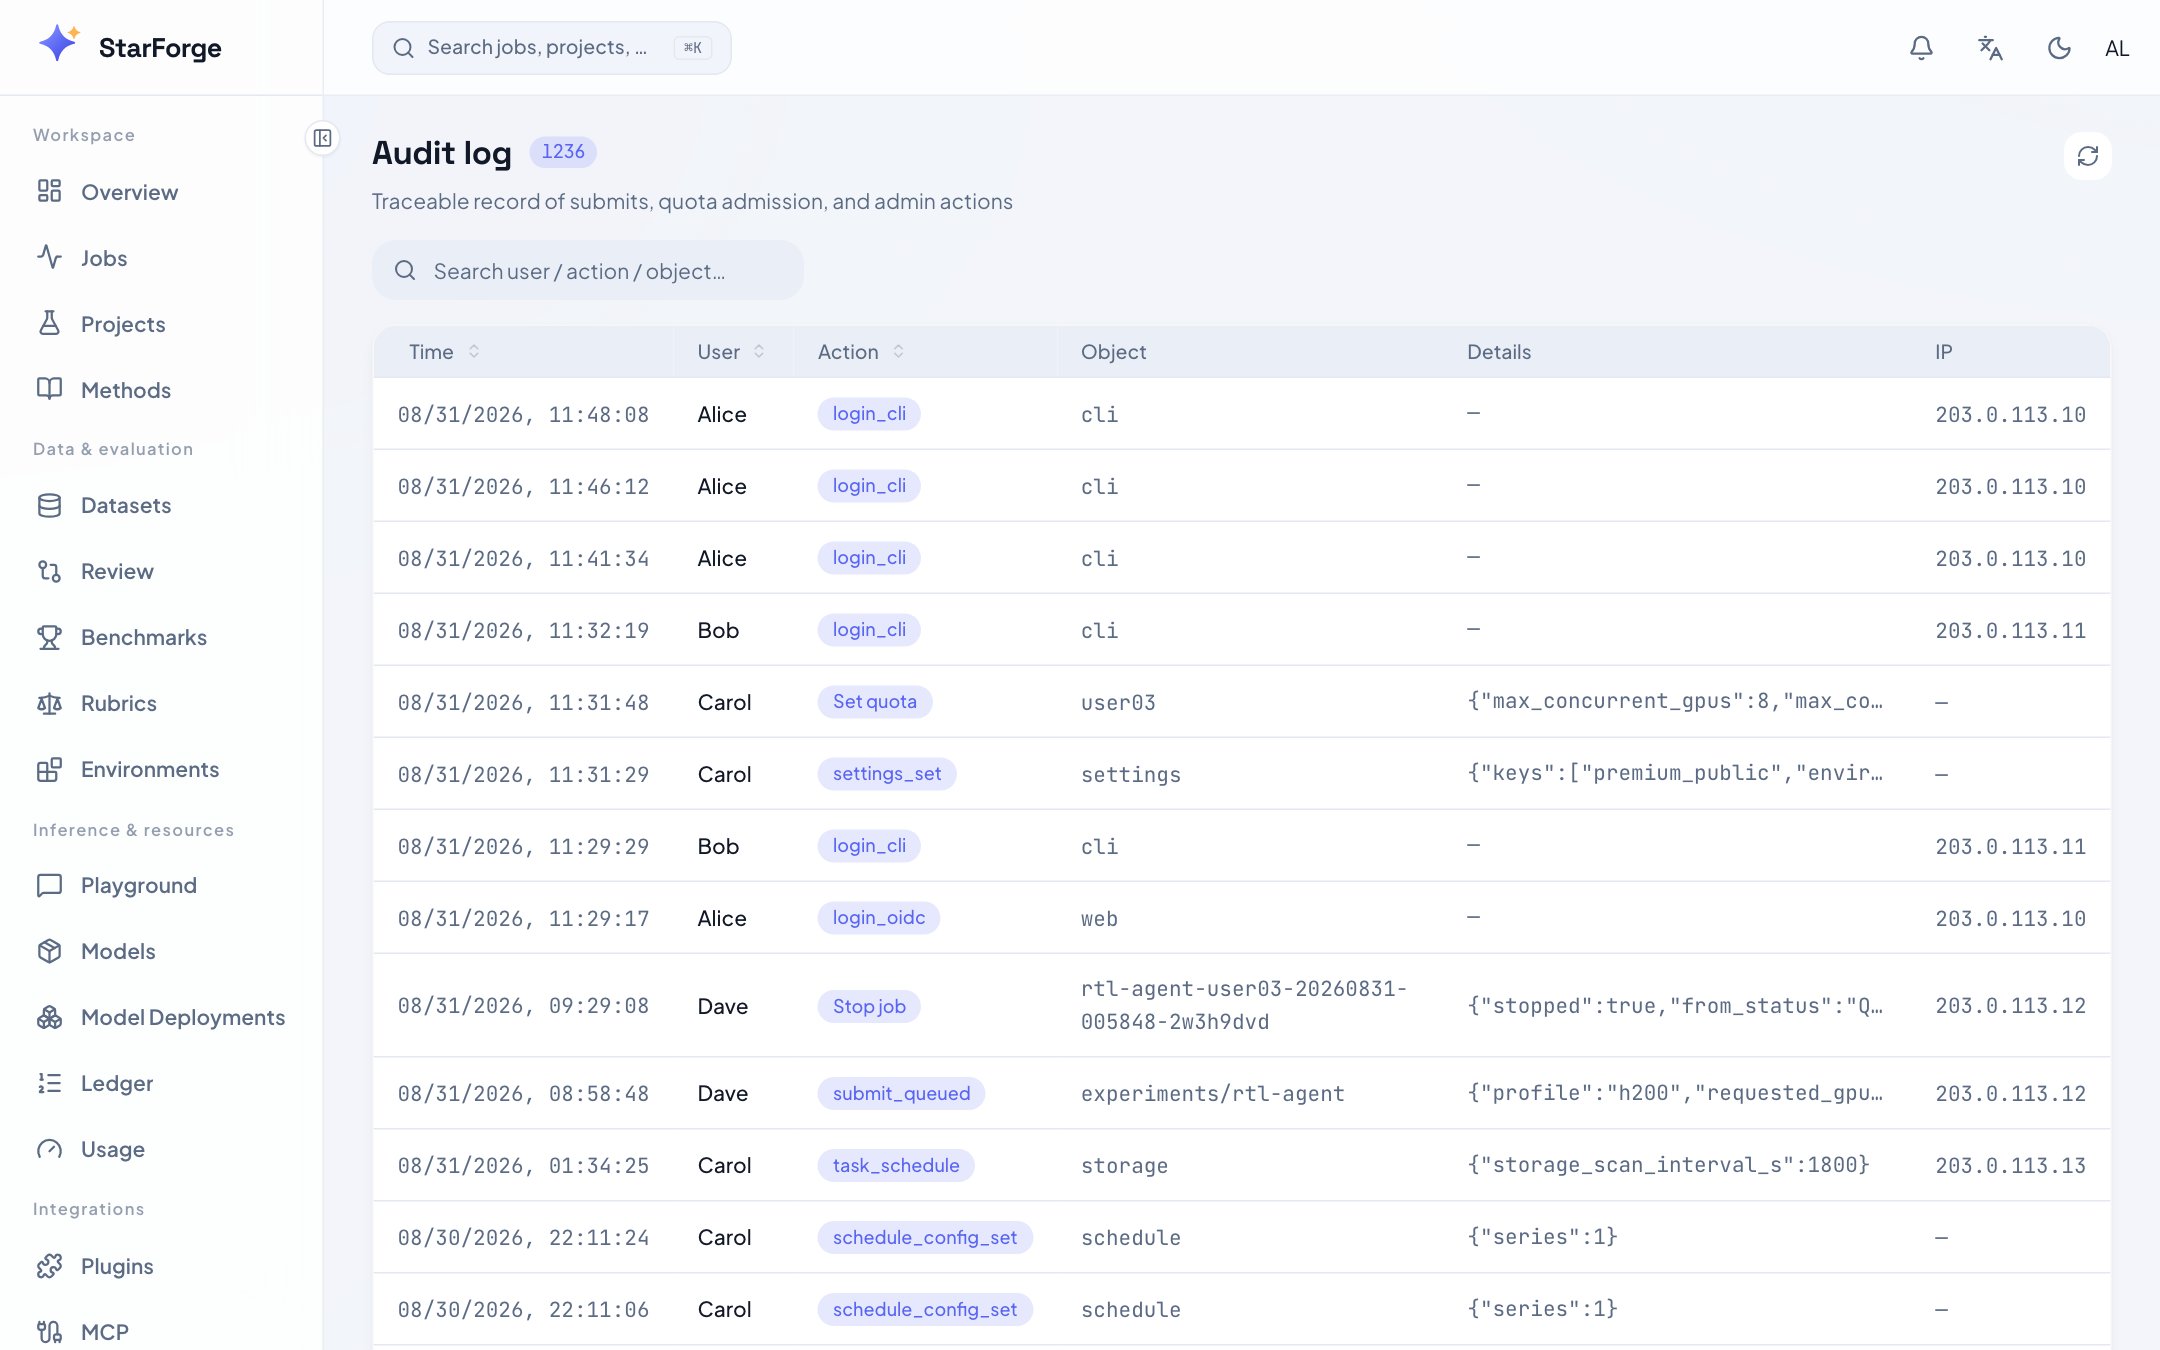Navigate to Datasets
The width and height of the screenshot is (2160, 1350).
161,505
